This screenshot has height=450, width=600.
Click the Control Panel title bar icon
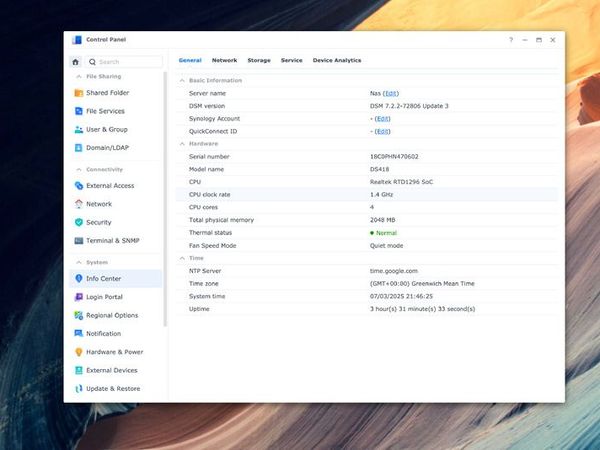[77, 40]
